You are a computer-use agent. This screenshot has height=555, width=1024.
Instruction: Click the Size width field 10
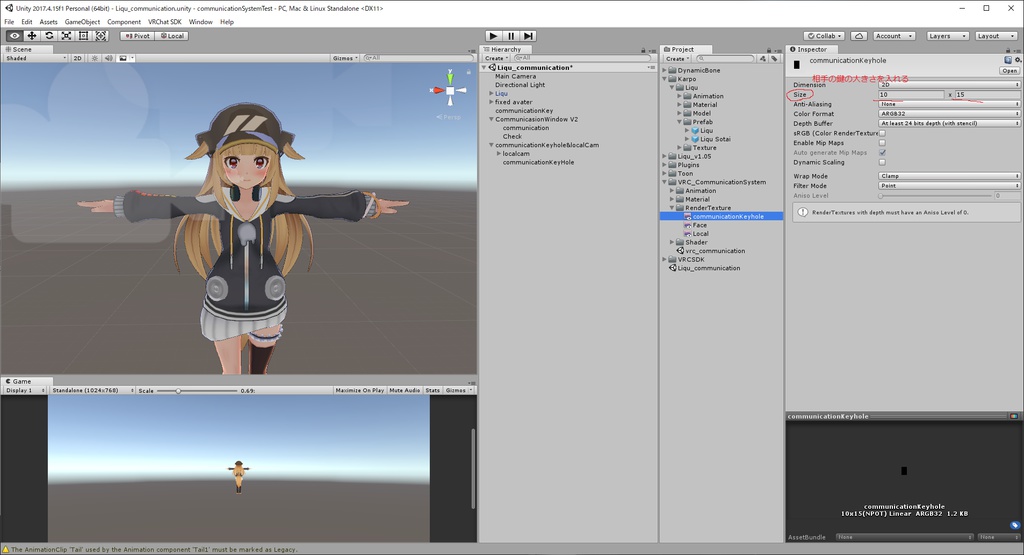[x=911, y=95]
